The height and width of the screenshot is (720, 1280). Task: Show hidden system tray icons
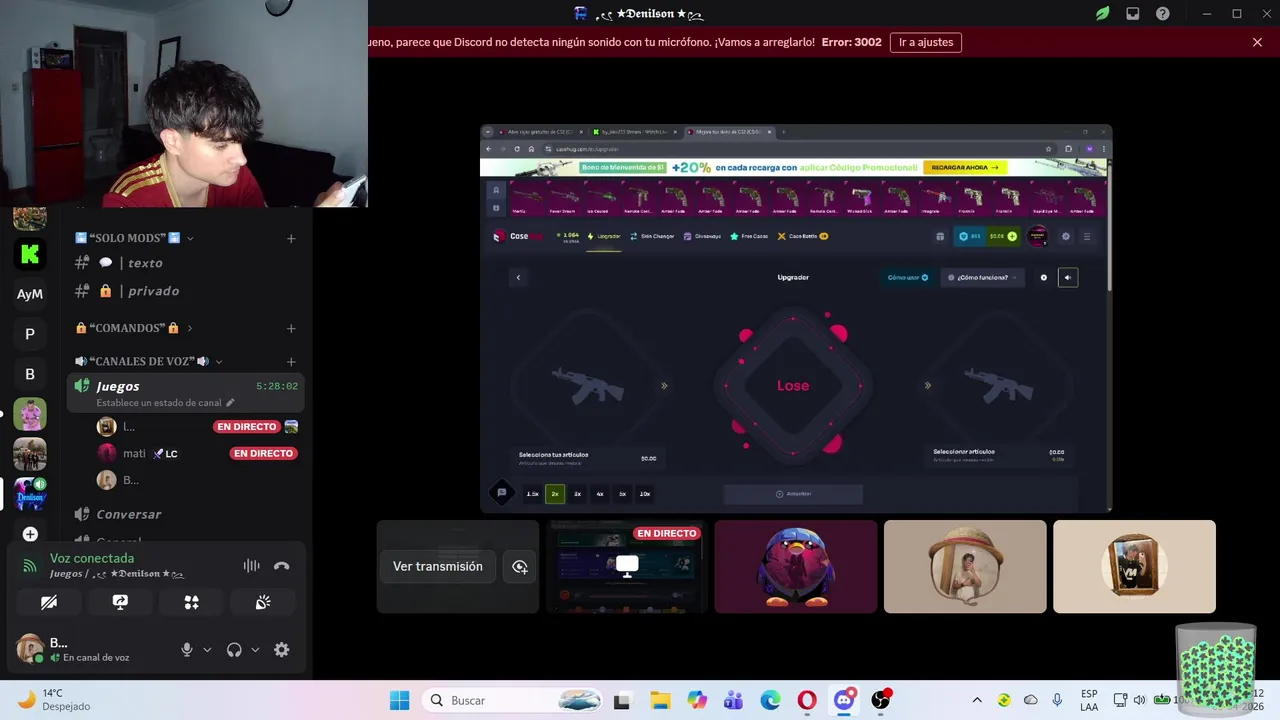(x=977, y=700)
